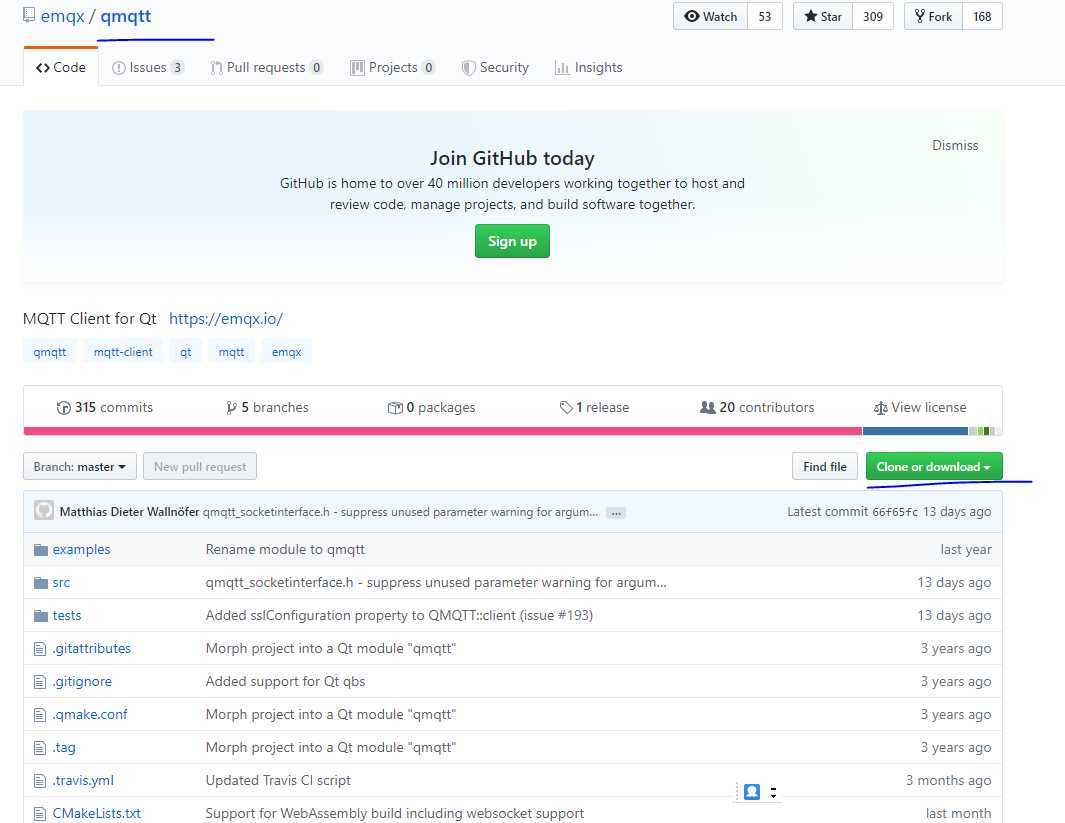Click the Find file button
This screenshot has height=823, width=1065.
[825, 467]
